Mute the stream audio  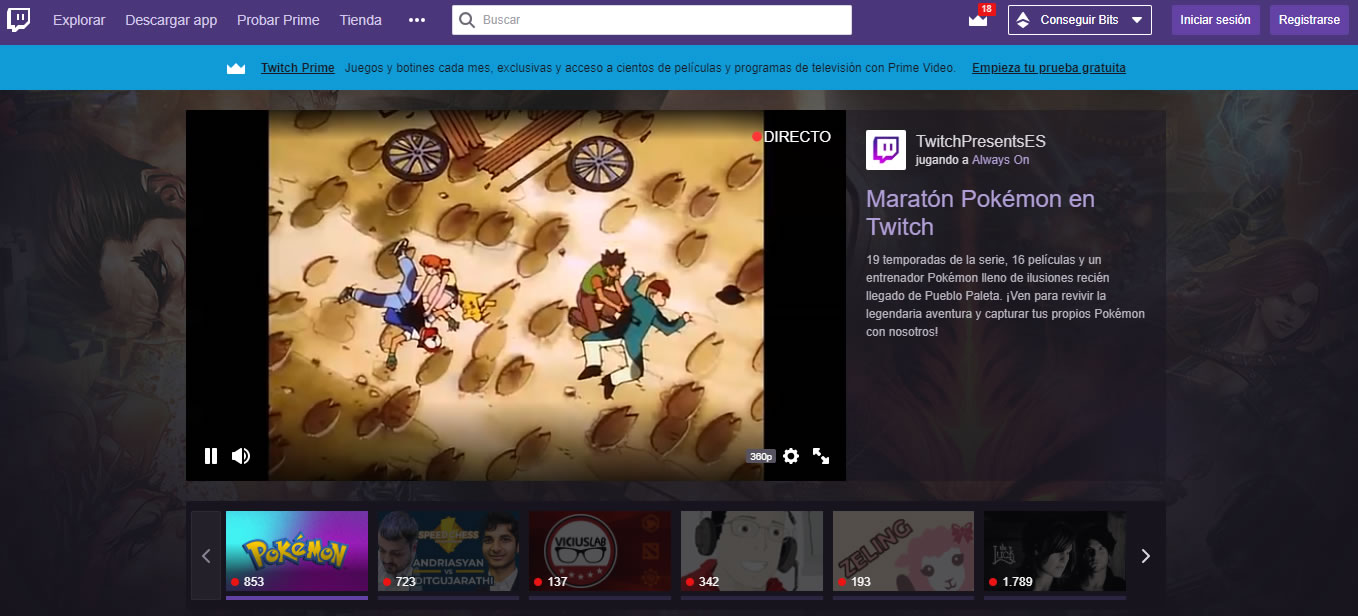pos(240,455)
